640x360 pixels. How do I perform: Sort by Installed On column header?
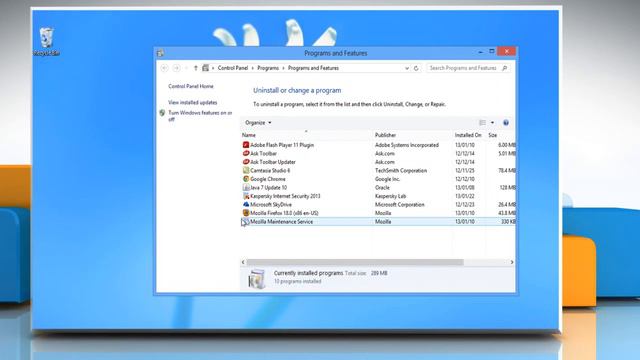469,135
